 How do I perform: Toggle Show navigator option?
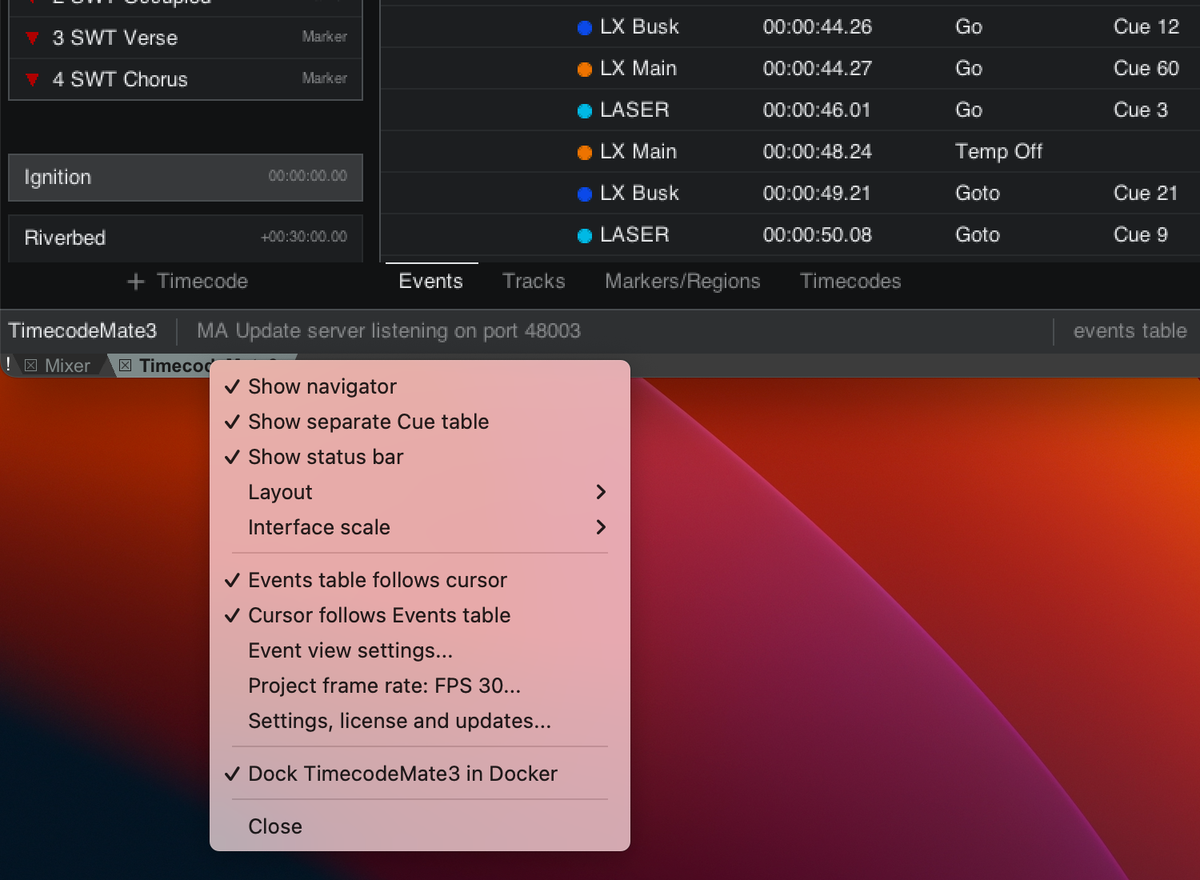[x=420, y=387]
